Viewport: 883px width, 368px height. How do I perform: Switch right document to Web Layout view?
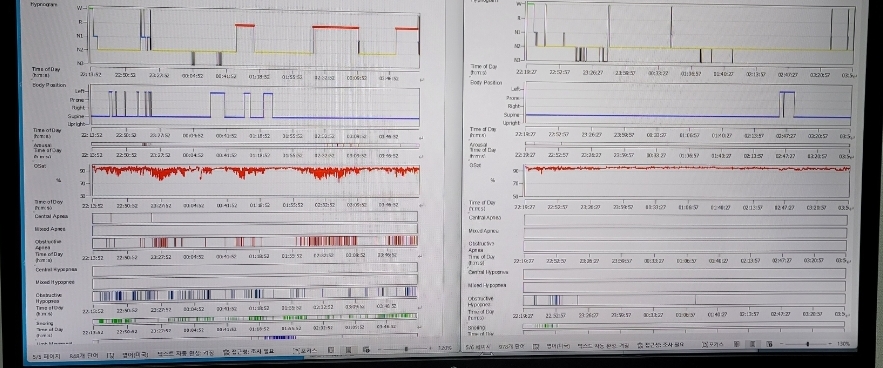point(769,344)
